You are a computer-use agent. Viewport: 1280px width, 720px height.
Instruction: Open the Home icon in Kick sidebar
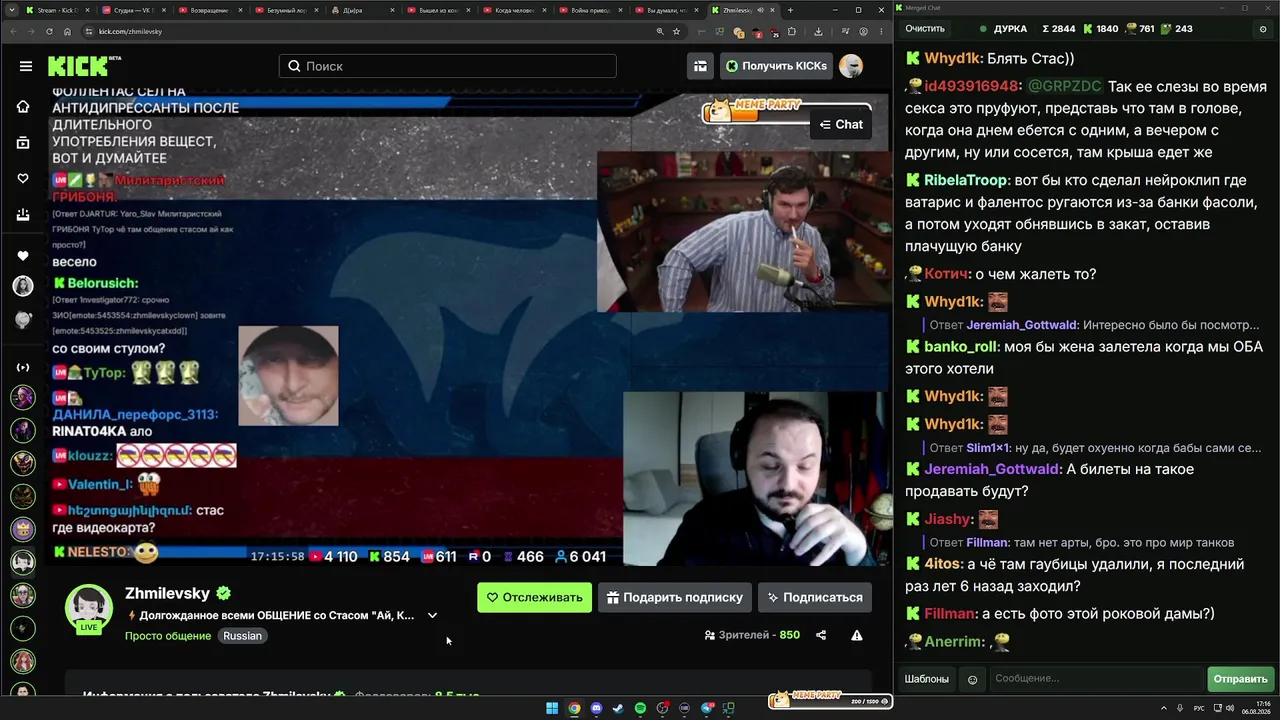coord(23,106)
